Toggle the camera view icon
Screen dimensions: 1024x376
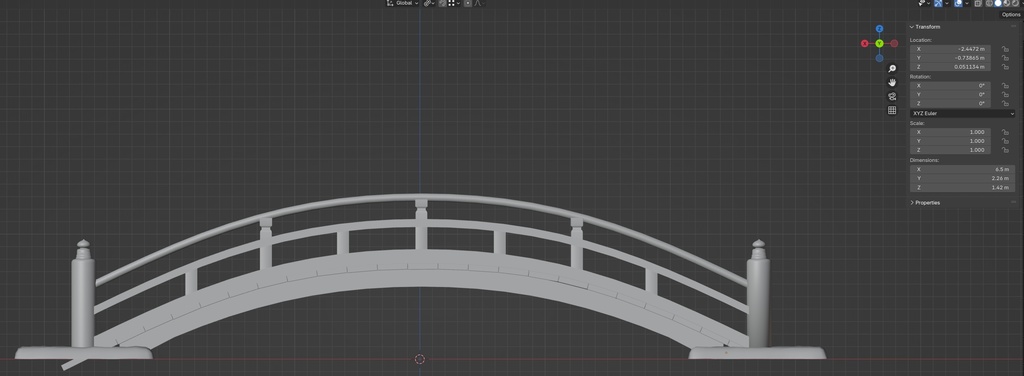892,97
